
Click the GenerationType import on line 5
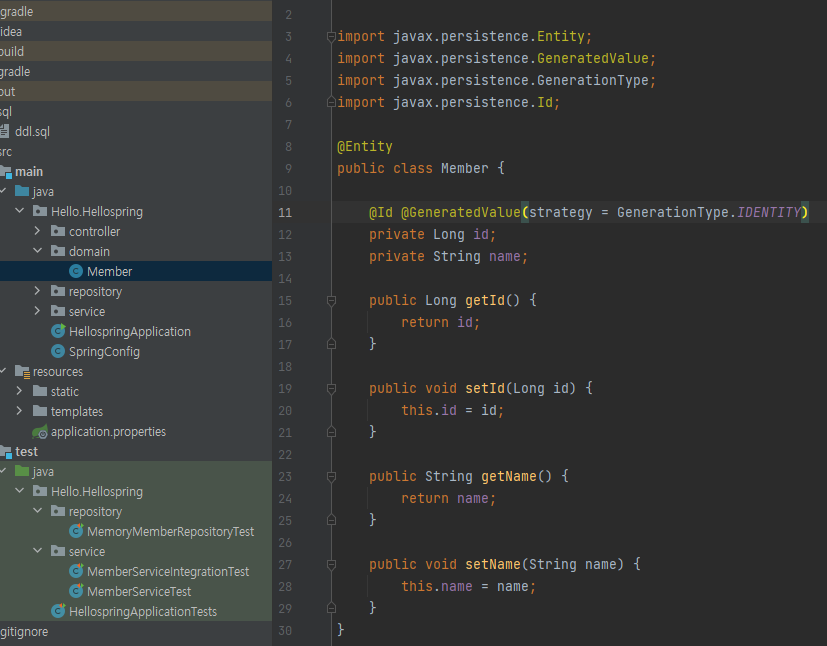pyautogui.click(x=592, y=80)
